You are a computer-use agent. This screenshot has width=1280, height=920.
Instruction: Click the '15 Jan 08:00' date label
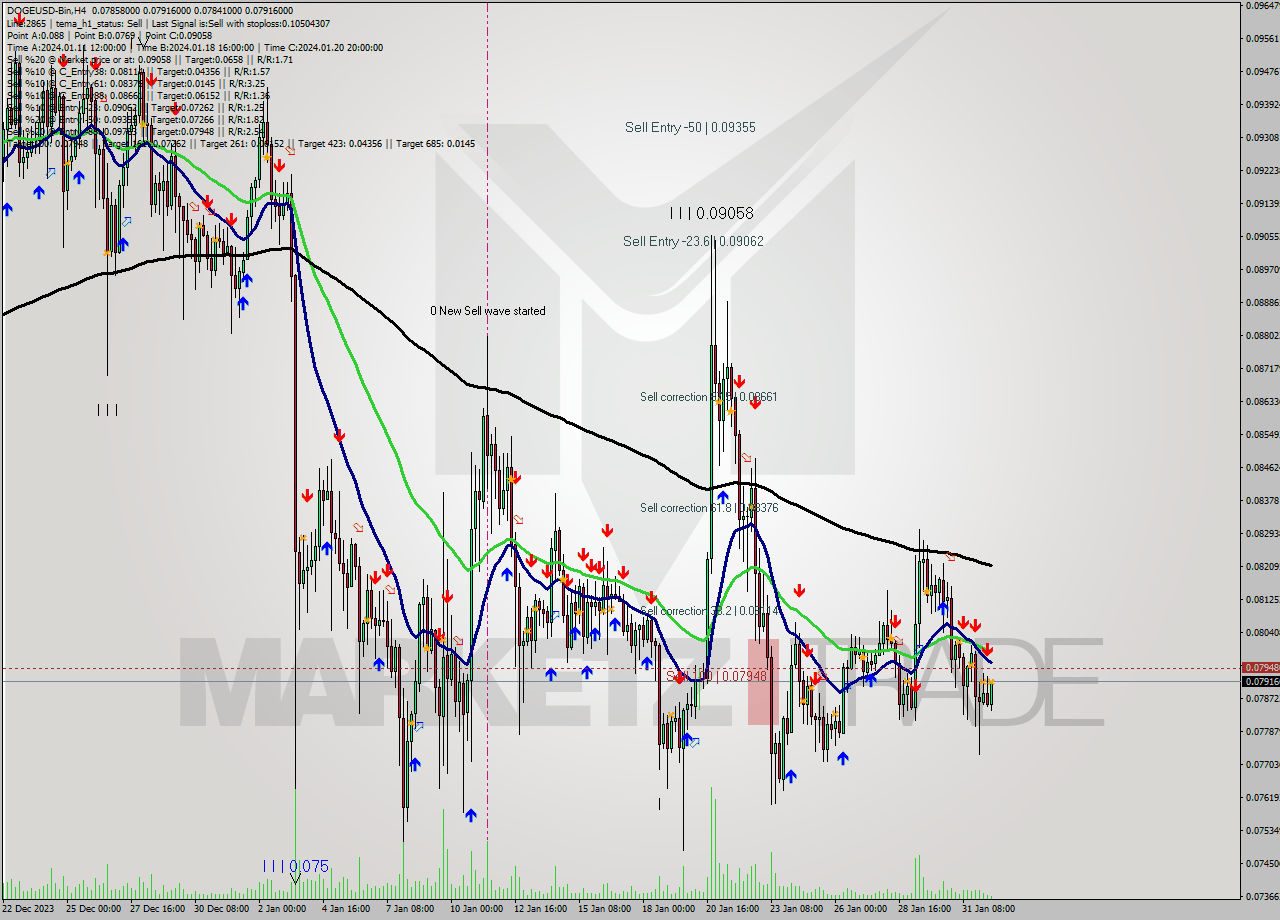tap(604, 909)
